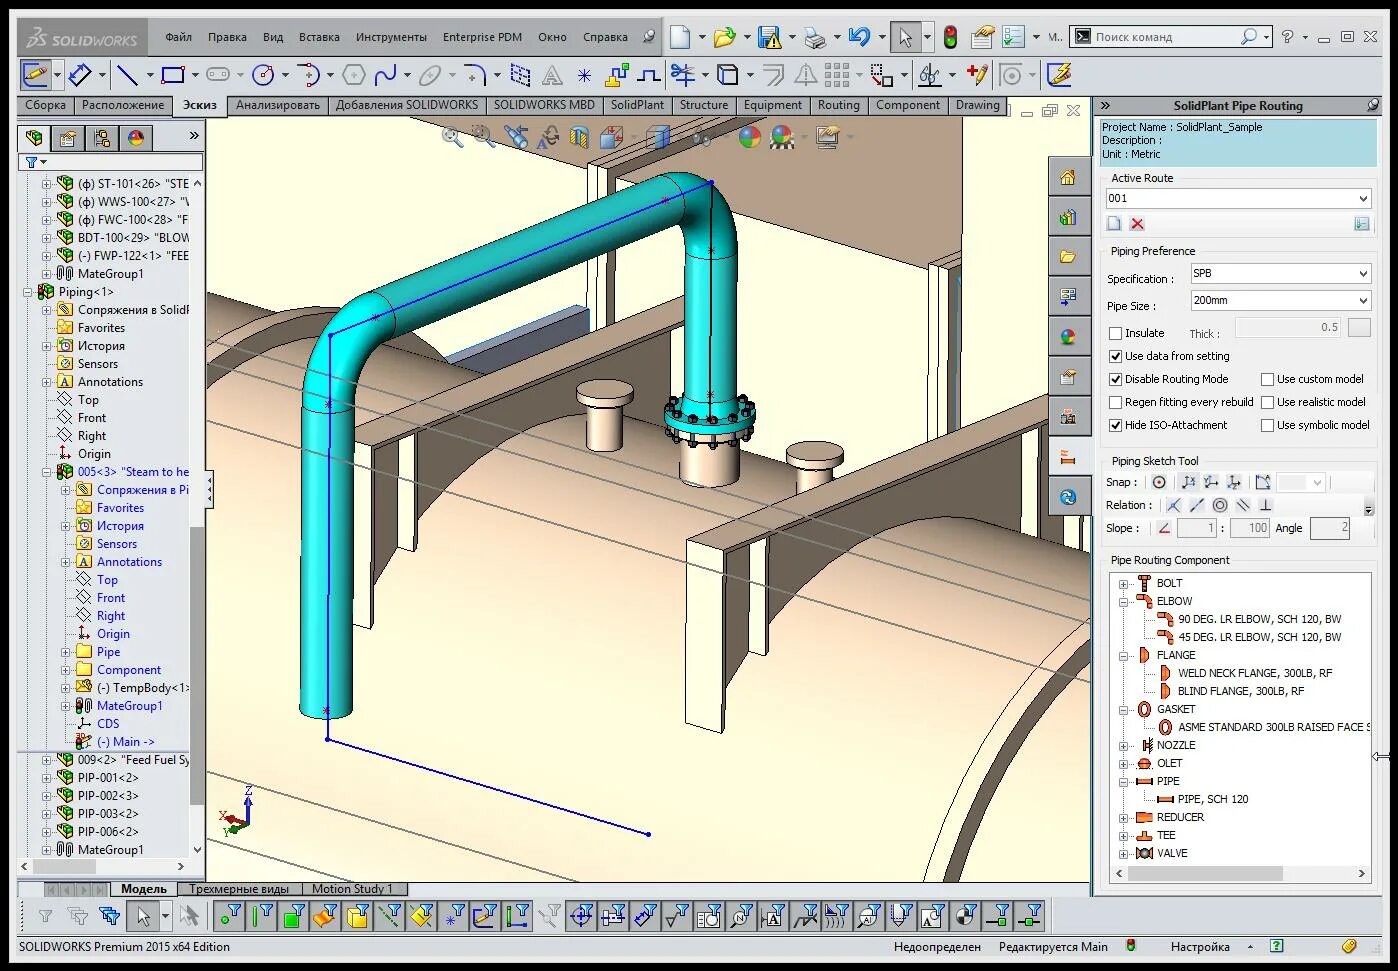
Task: Select 90 DEG. LR ELBOW, SCH 120, BW
Action: click(1259, 619)
